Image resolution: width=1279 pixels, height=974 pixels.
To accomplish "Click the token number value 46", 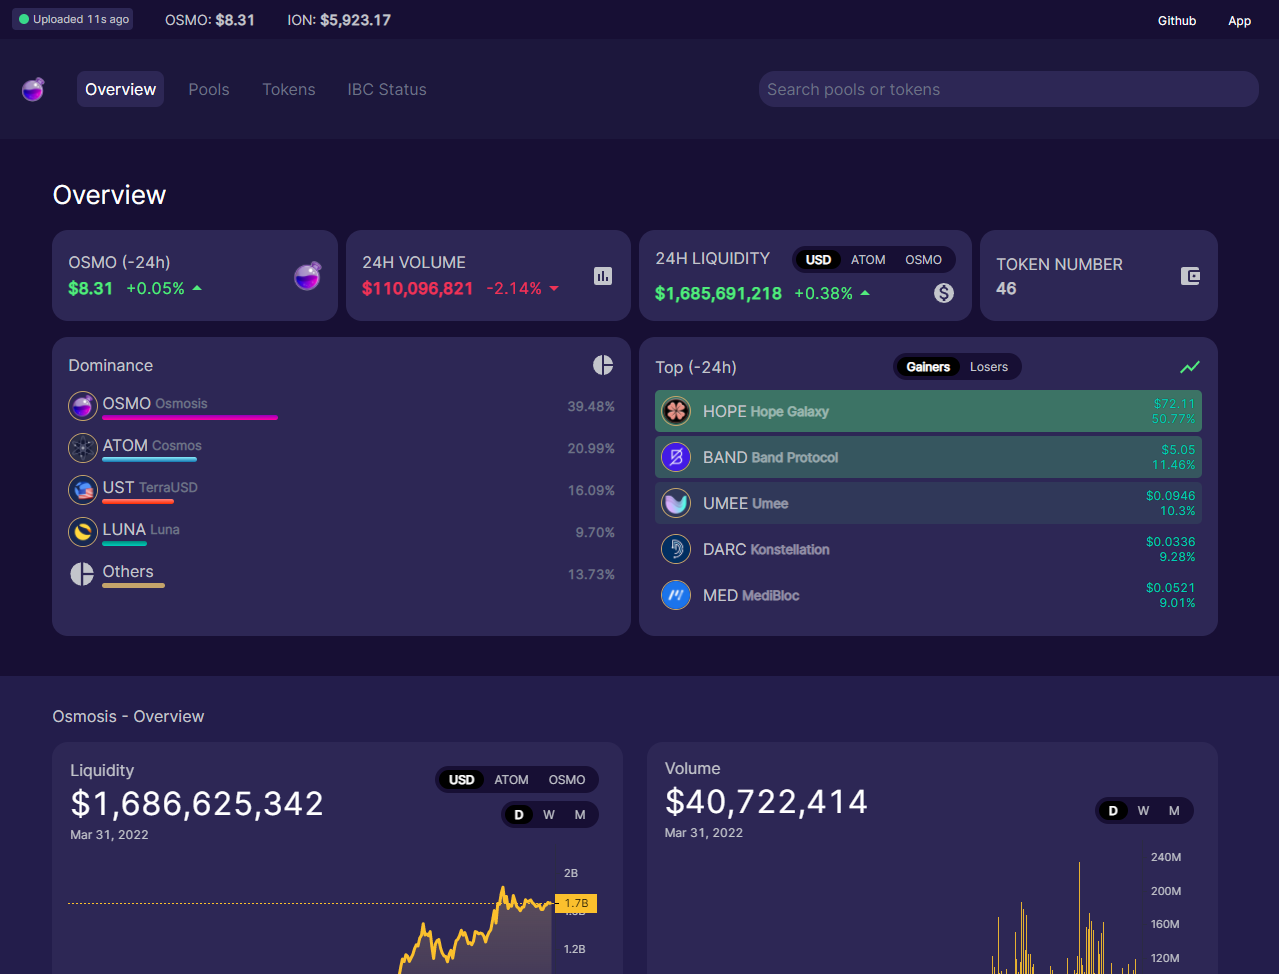I will 1006,288.
